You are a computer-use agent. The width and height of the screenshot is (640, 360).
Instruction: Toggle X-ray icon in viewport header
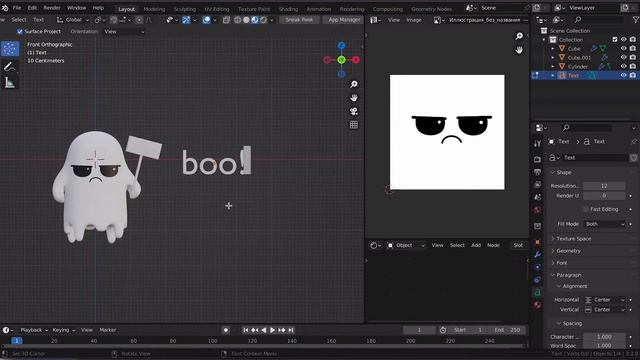[x=226, y=20]
